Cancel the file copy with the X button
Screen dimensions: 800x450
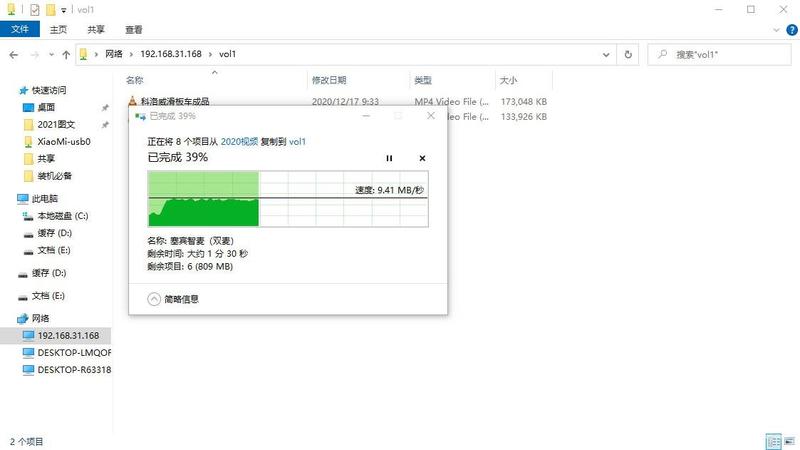(x=422, y=158)
